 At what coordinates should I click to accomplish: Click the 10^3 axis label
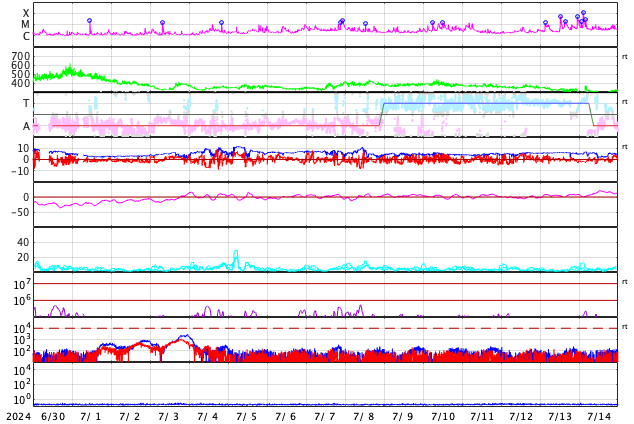(22, 340)
